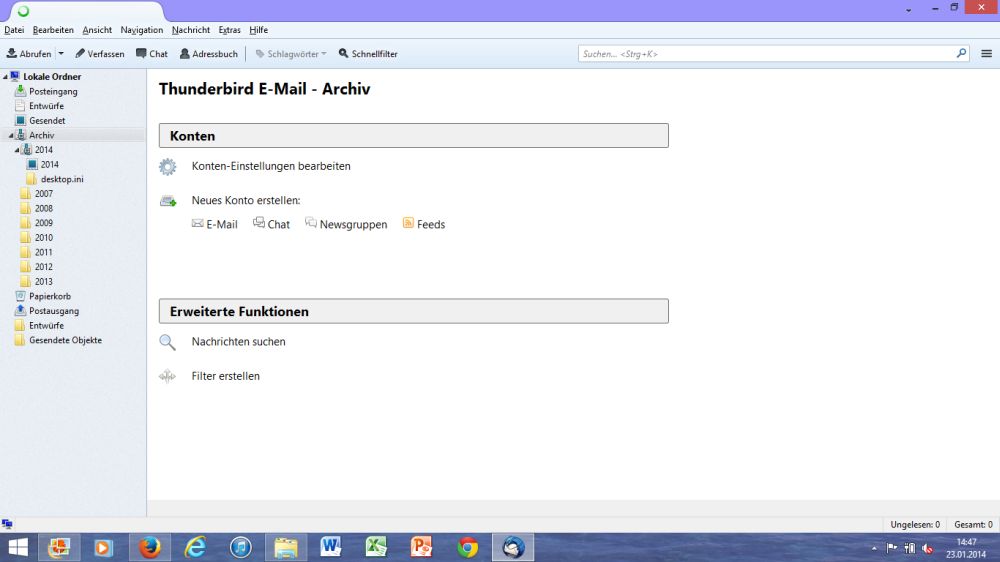The height and width of the screenshot is (562, 1000).
Task: Select the Gesendete Objekte folder
Action: (65, 341)
